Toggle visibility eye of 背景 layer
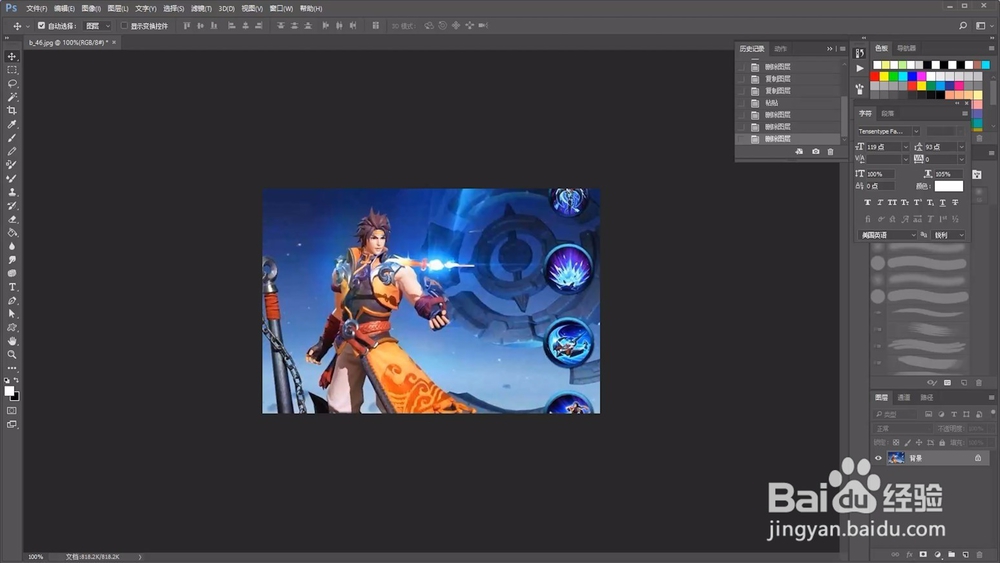The height and width of the screenshot is (563, 1000). pyautogui.click(x=878, y=458)
